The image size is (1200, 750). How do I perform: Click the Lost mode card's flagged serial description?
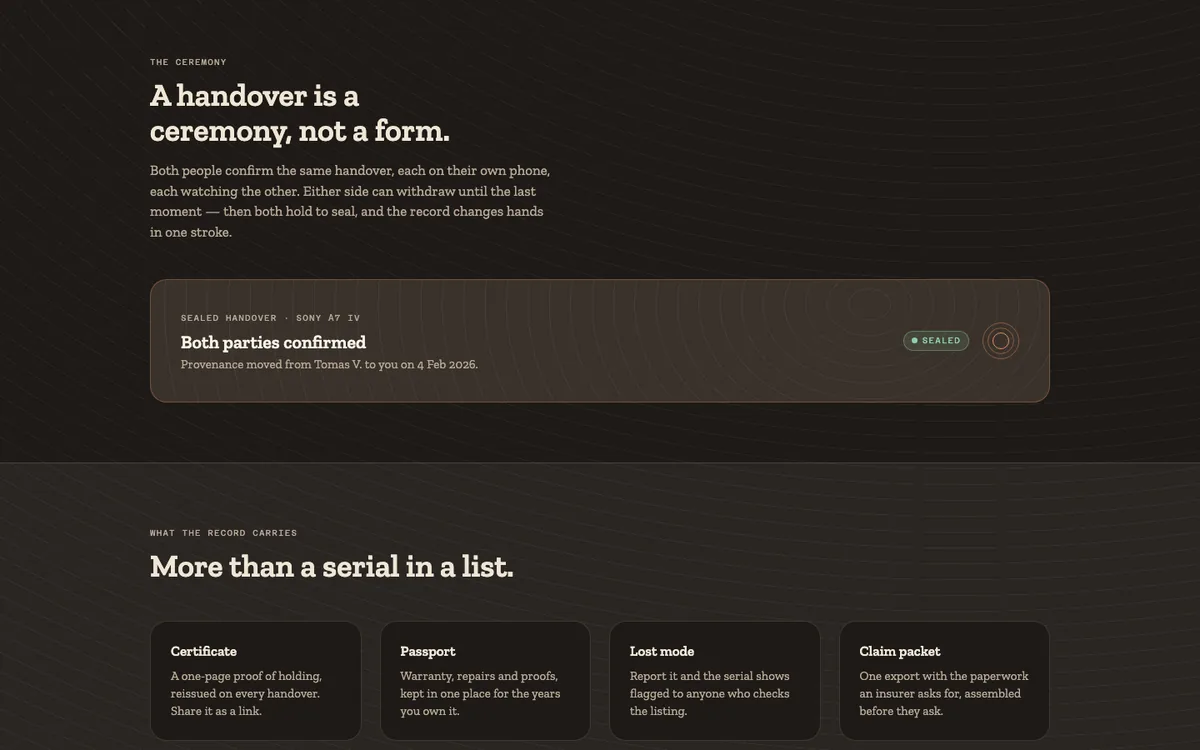tap(710, 694)
